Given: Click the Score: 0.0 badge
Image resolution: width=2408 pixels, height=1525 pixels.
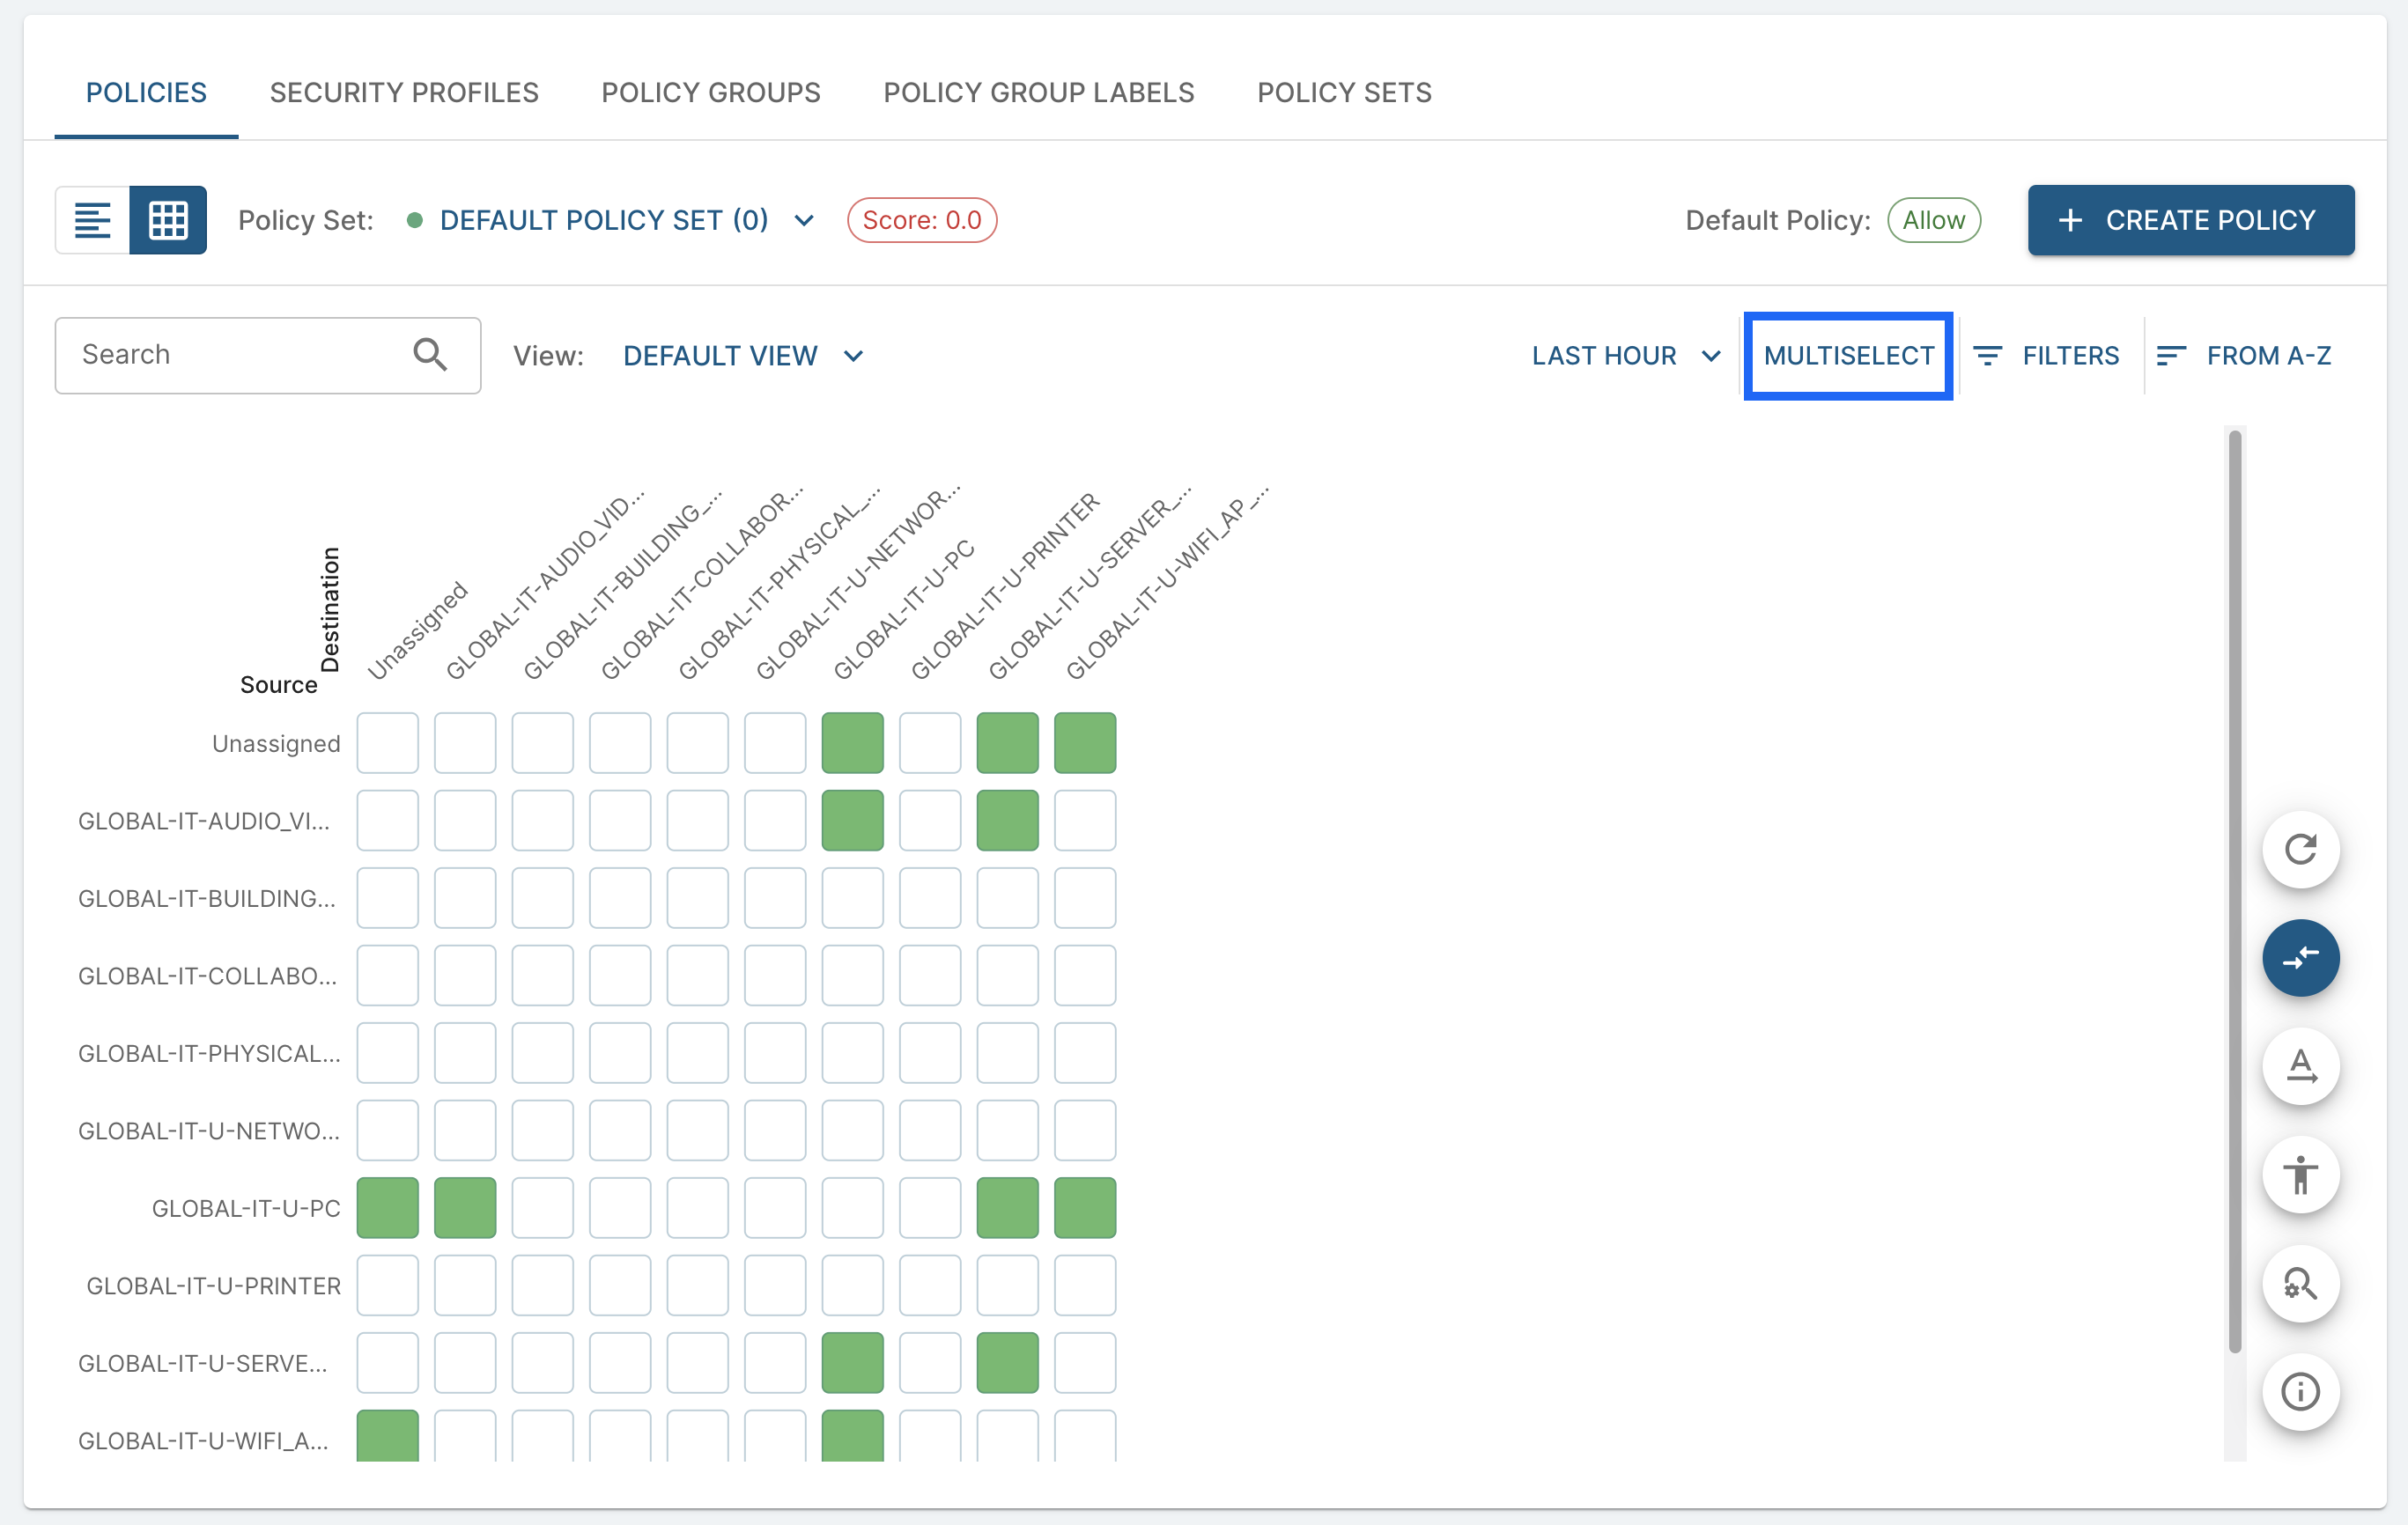Looking at the screenshot, I should point(921,220).
